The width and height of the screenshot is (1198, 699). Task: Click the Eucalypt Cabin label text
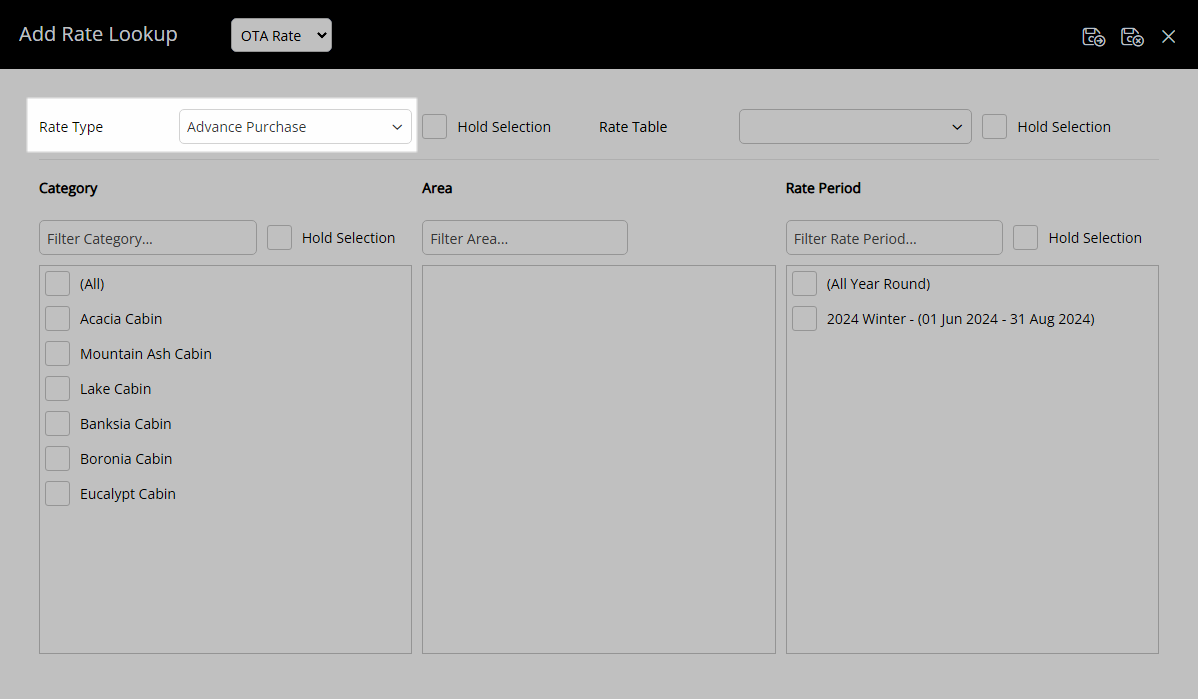coord(128,494)
